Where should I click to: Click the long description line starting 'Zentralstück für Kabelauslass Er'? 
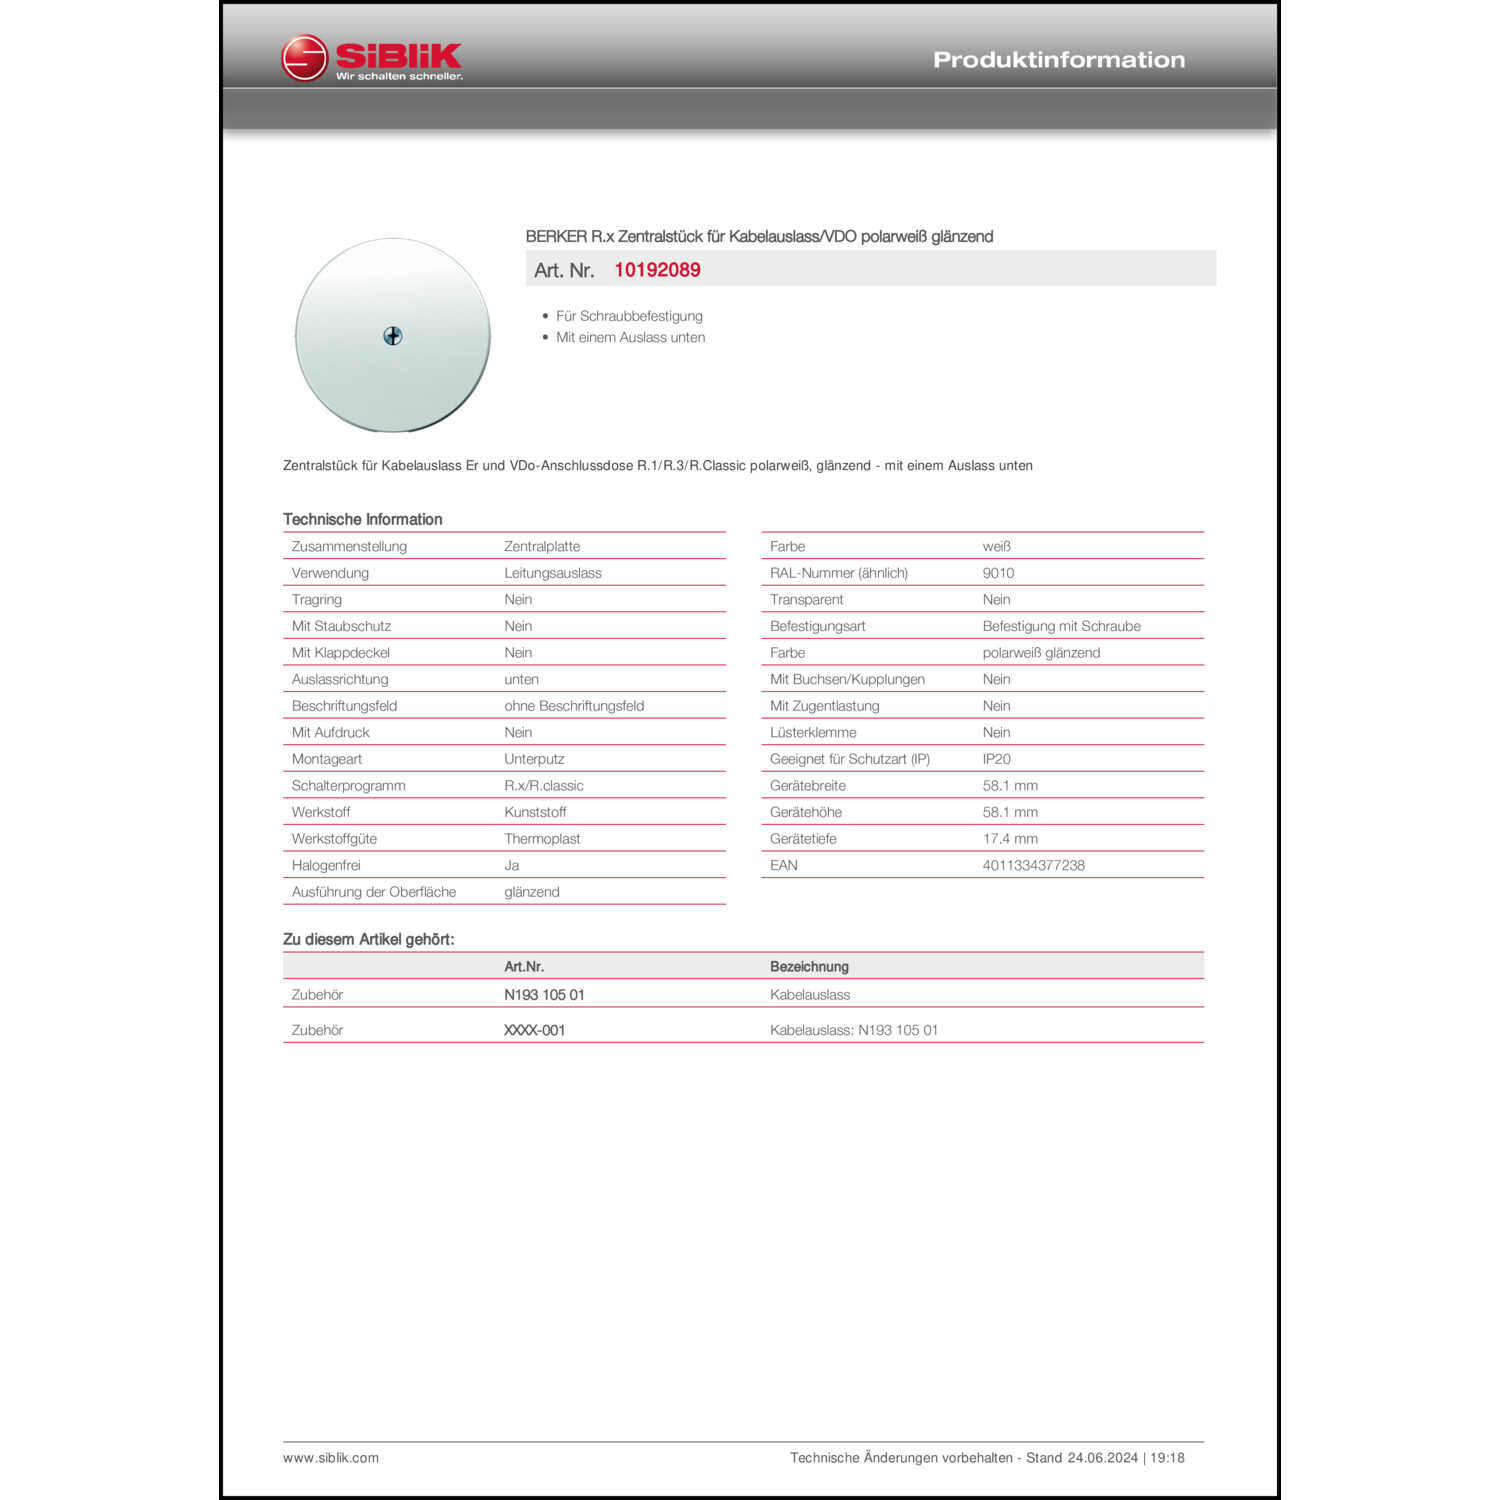point(658,466)
